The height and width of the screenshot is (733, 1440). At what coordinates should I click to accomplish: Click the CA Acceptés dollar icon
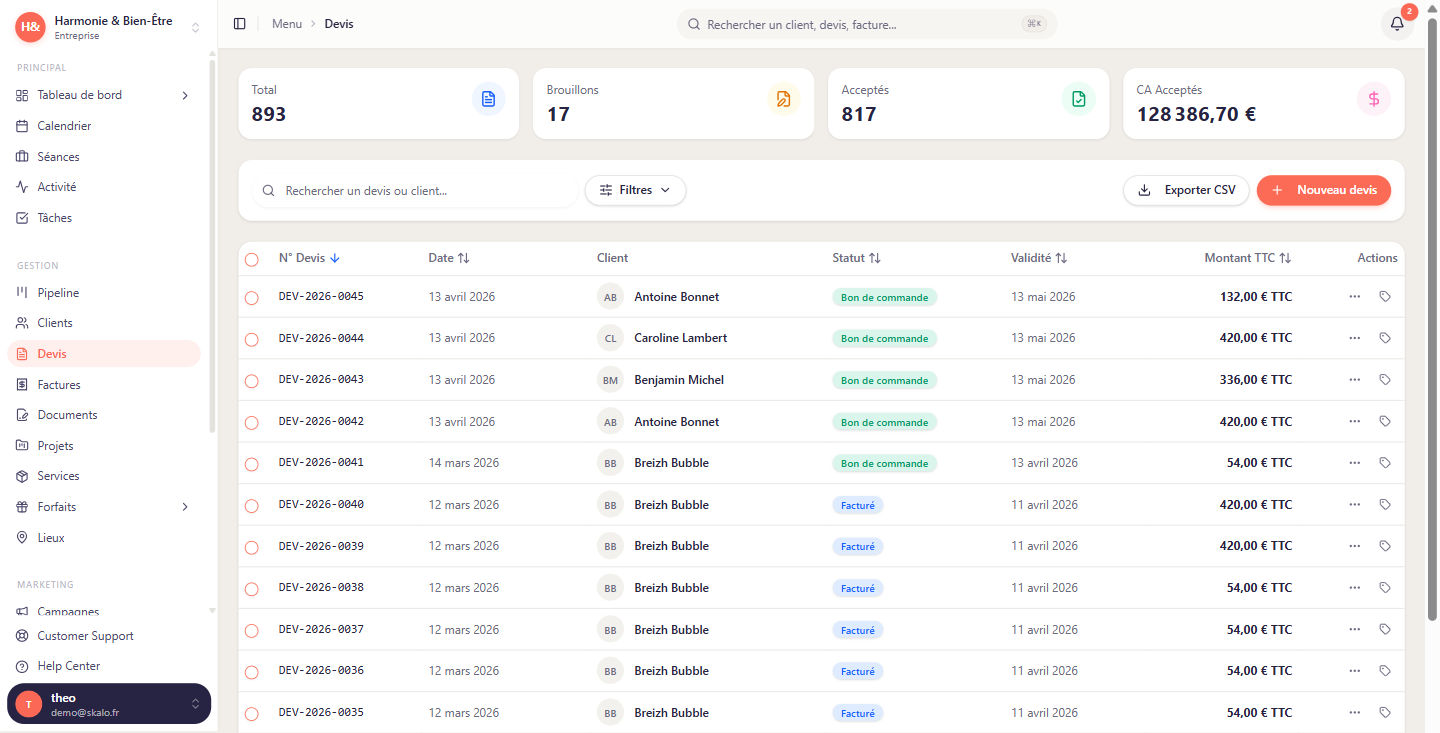[x=1373, y=99]
